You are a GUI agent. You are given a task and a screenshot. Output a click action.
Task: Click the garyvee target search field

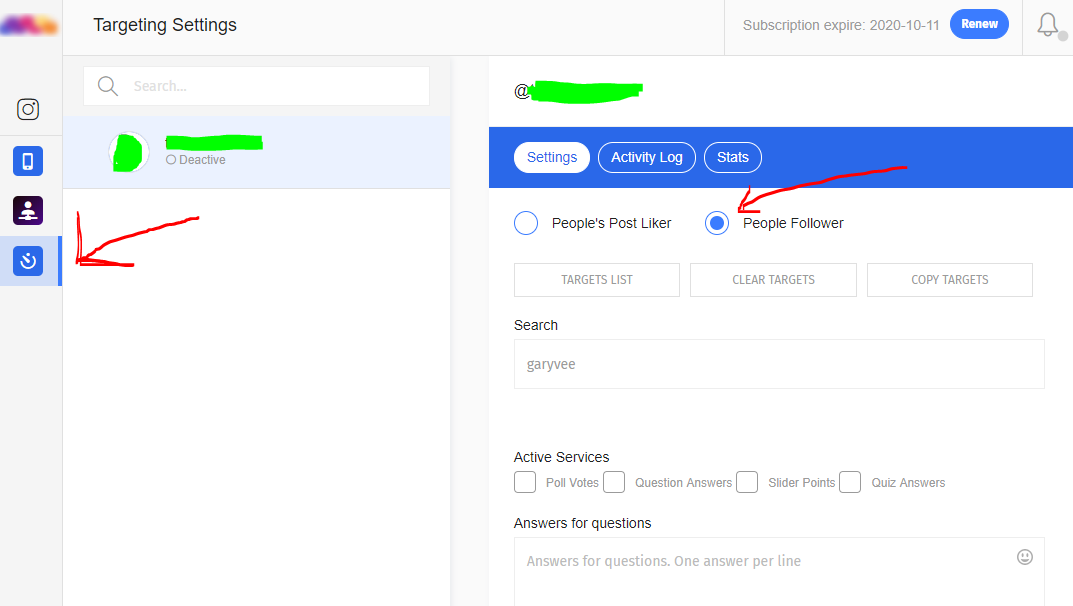point(778,364)
